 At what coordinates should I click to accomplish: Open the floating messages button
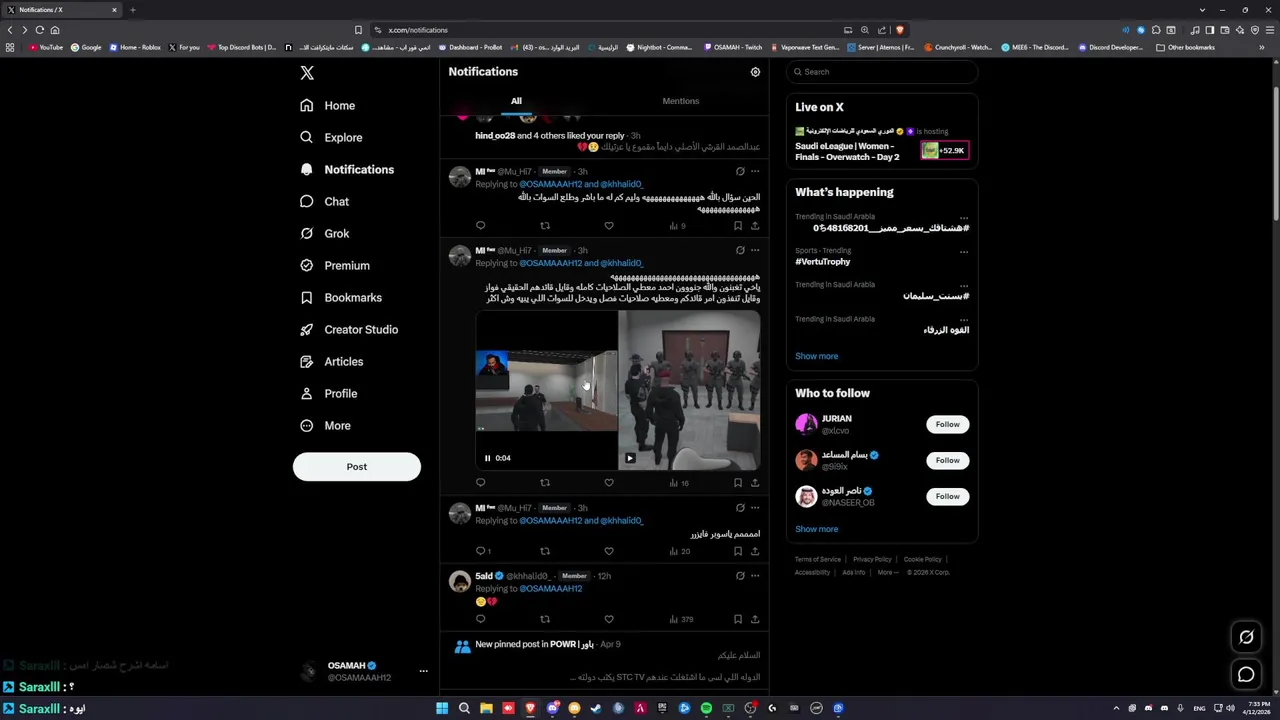point(1246,675)
